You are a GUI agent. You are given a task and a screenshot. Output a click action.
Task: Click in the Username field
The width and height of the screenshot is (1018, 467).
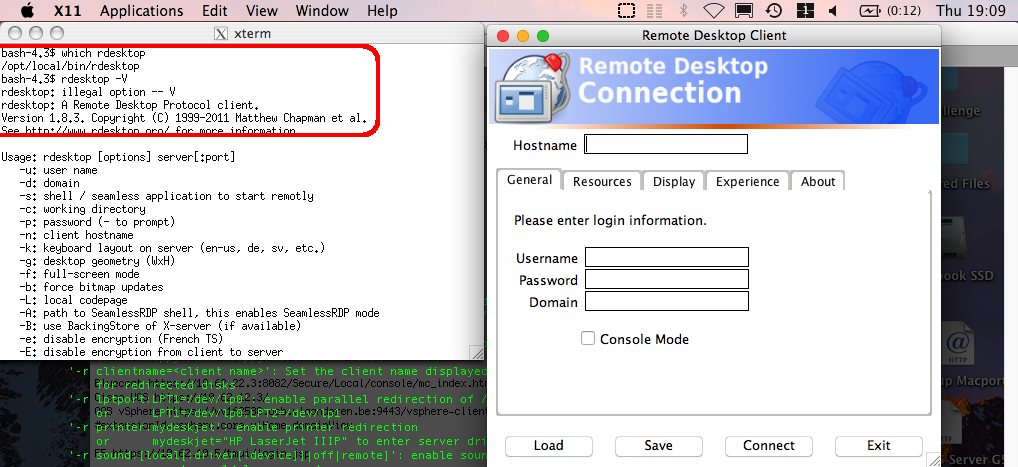pyautogui.click(x=667, y=257)
